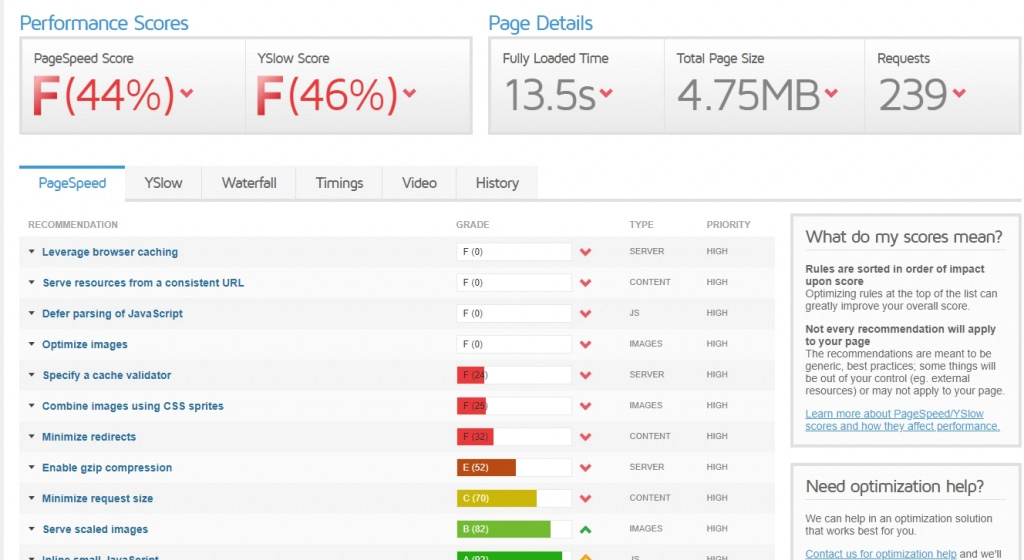Expand the Optimize images disclosure triangle

click(x=31, y=343)
